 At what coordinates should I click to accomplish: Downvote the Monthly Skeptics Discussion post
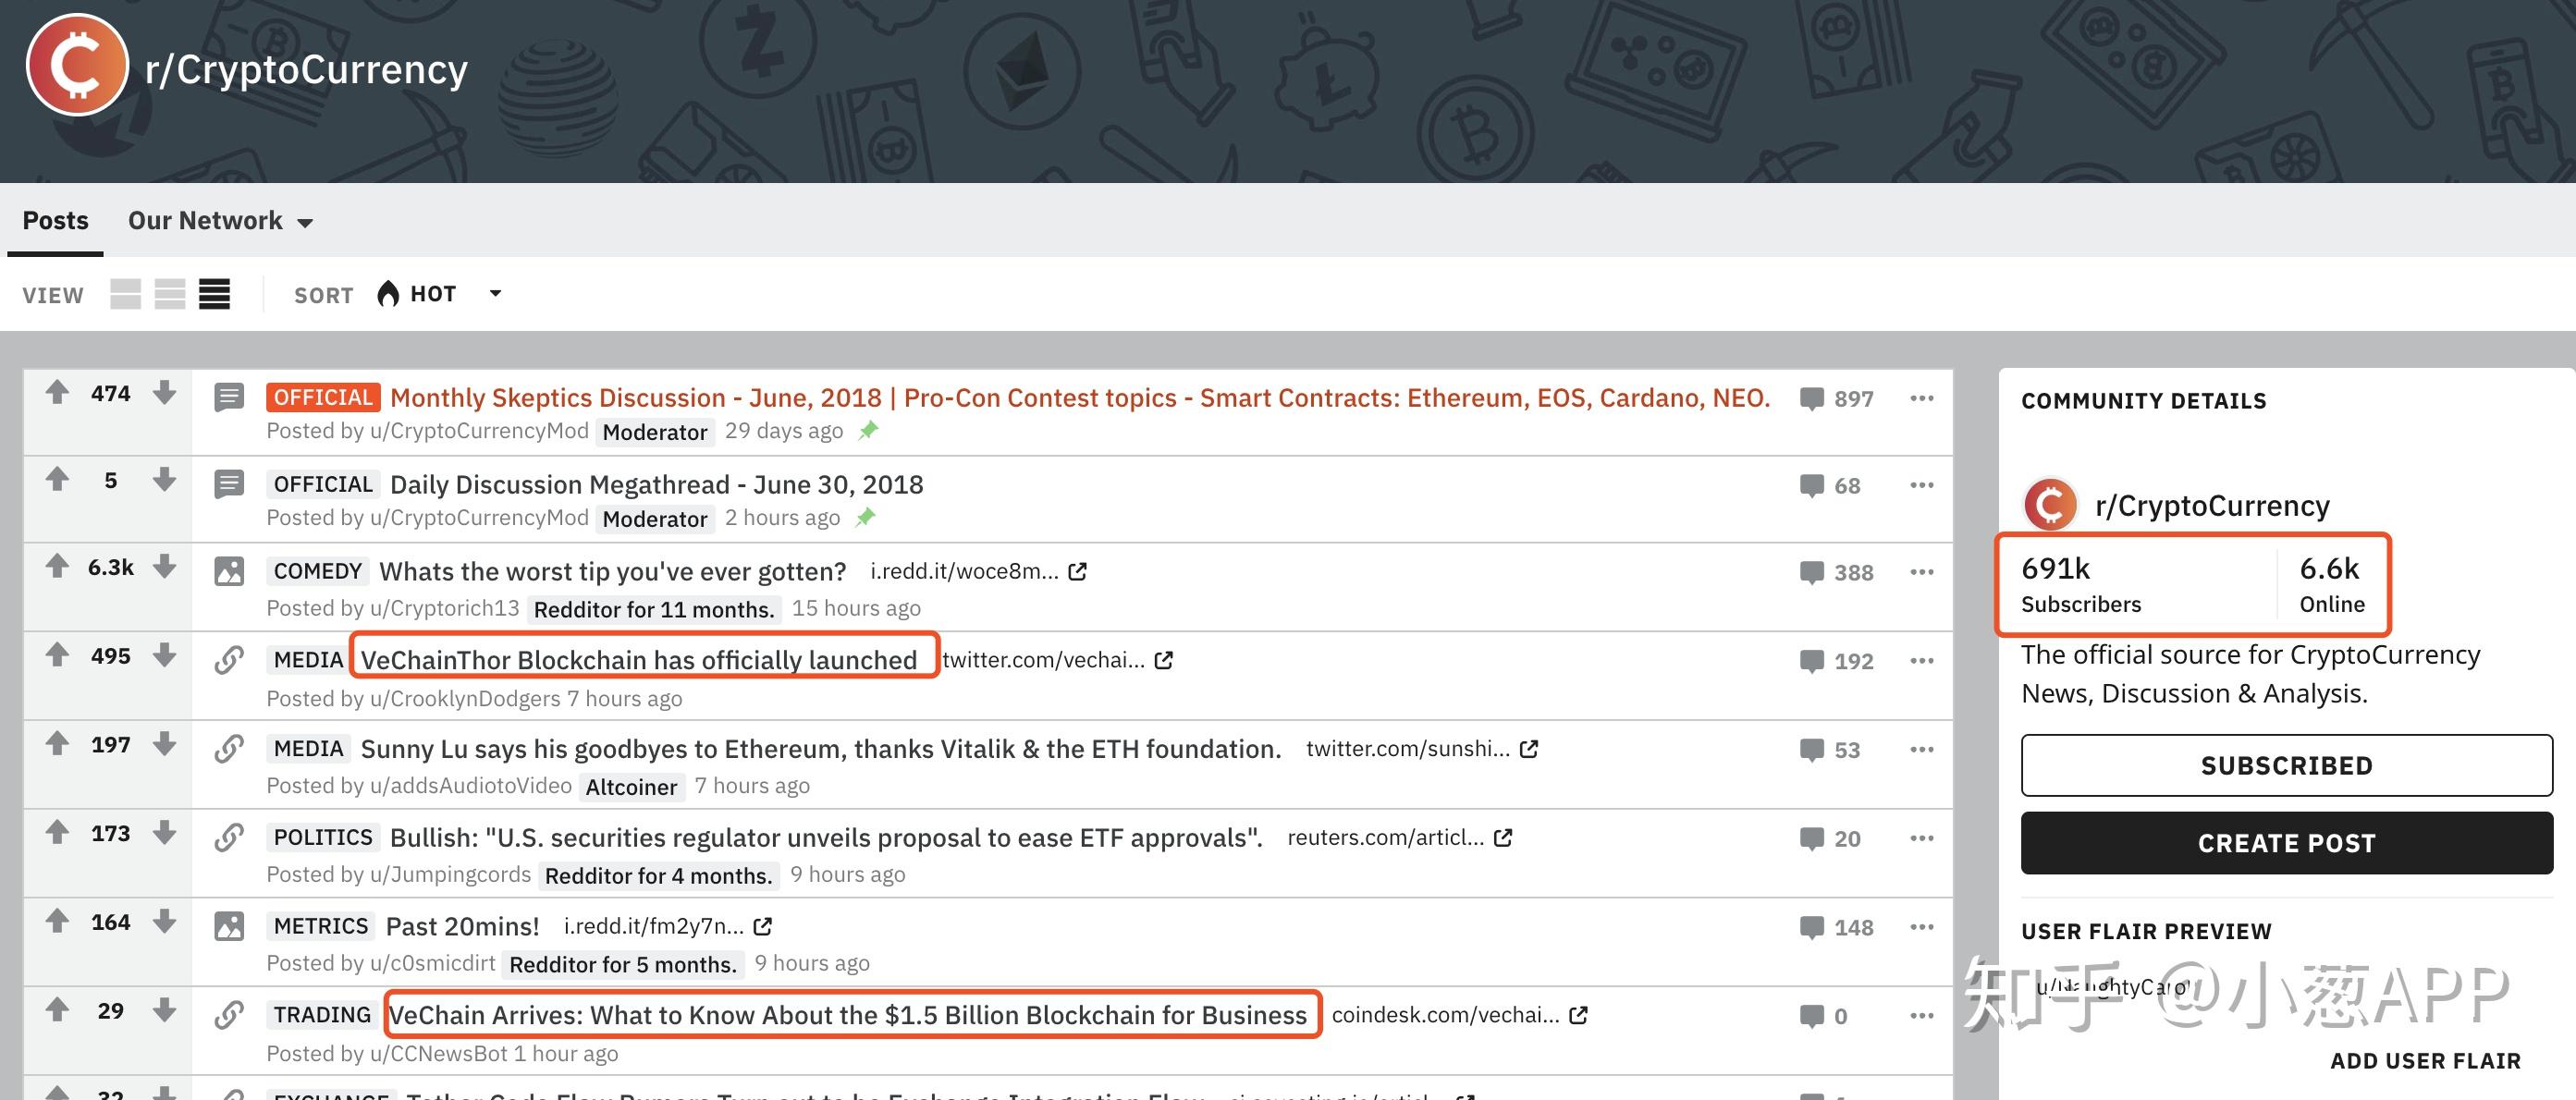(x=165, y=392)
